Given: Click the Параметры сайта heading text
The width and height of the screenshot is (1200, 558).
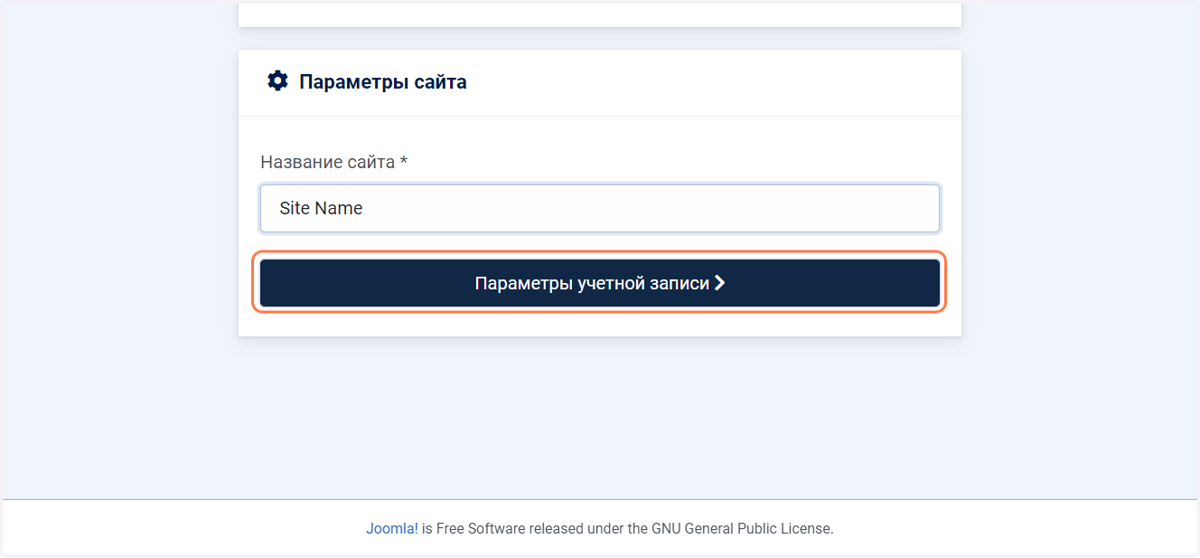Looking at the screenshot, I should (383, 82).
